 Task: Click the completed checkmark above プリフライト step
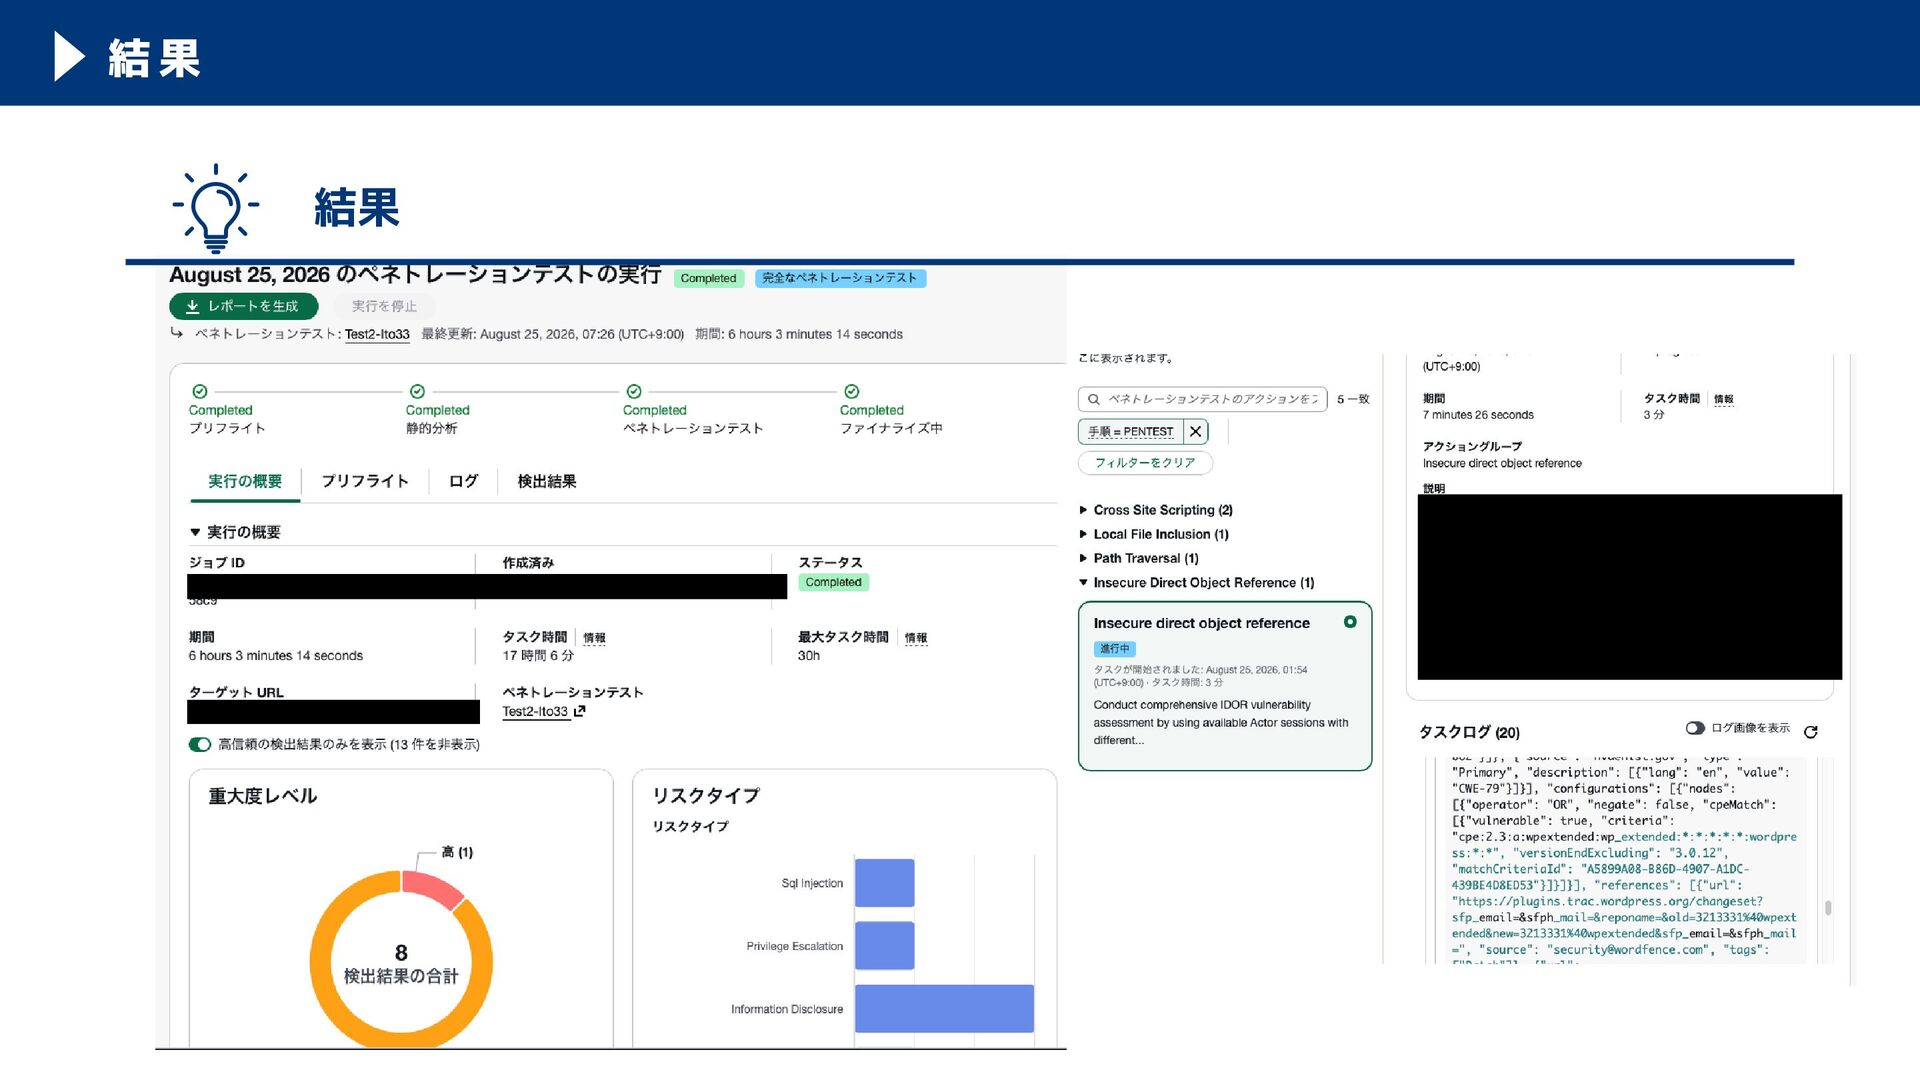(200, 391)
